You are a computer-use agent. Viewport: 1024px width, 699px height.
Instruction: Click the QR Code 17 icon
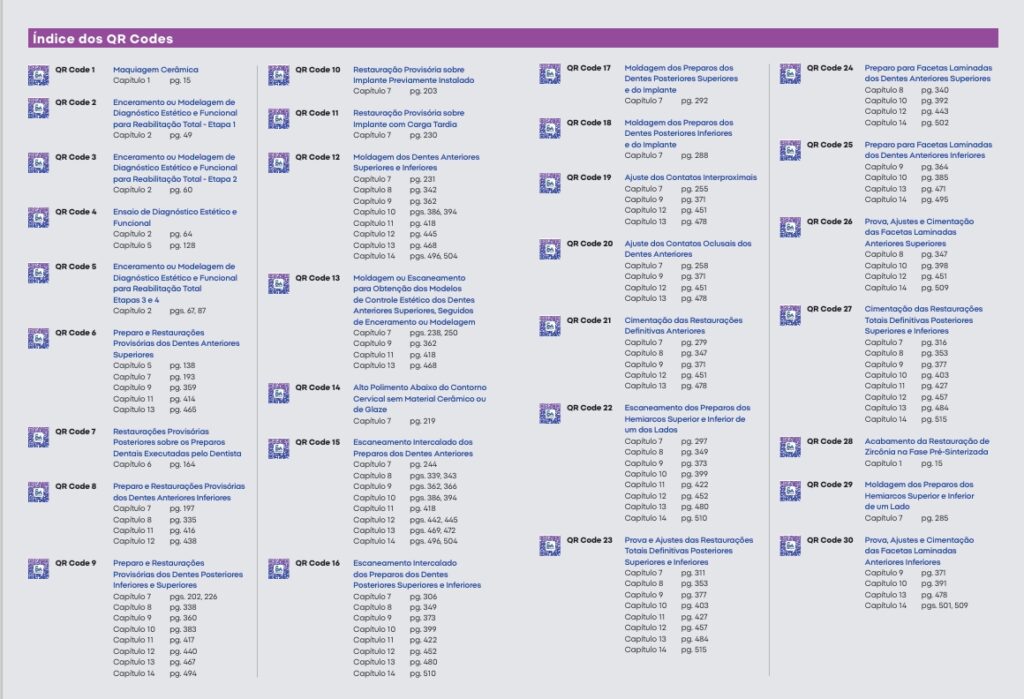pos(550,73)
